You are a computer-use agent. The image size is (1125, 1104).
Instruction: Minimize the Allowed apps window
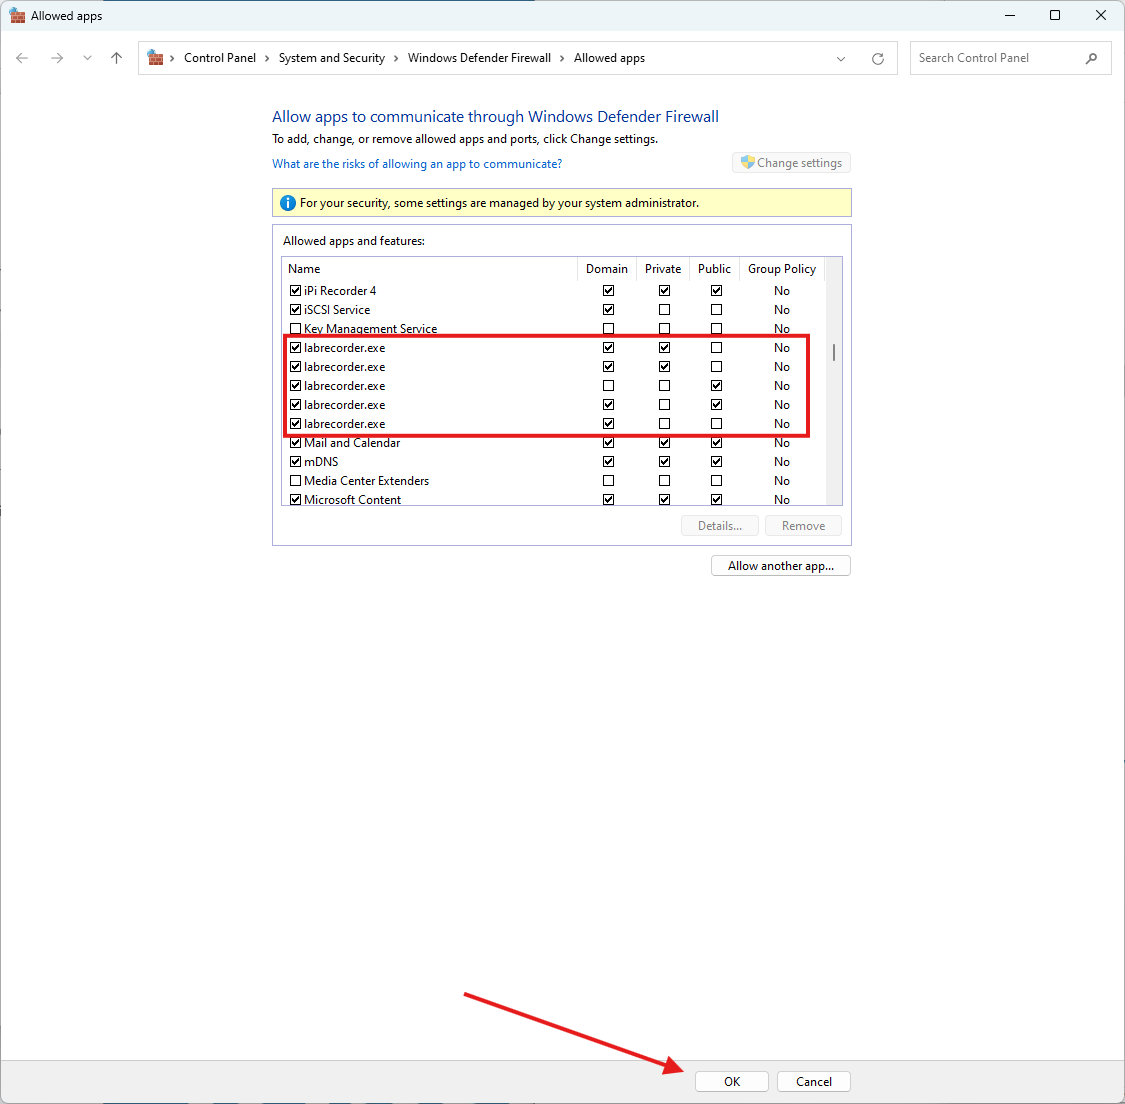point(1010,15)
